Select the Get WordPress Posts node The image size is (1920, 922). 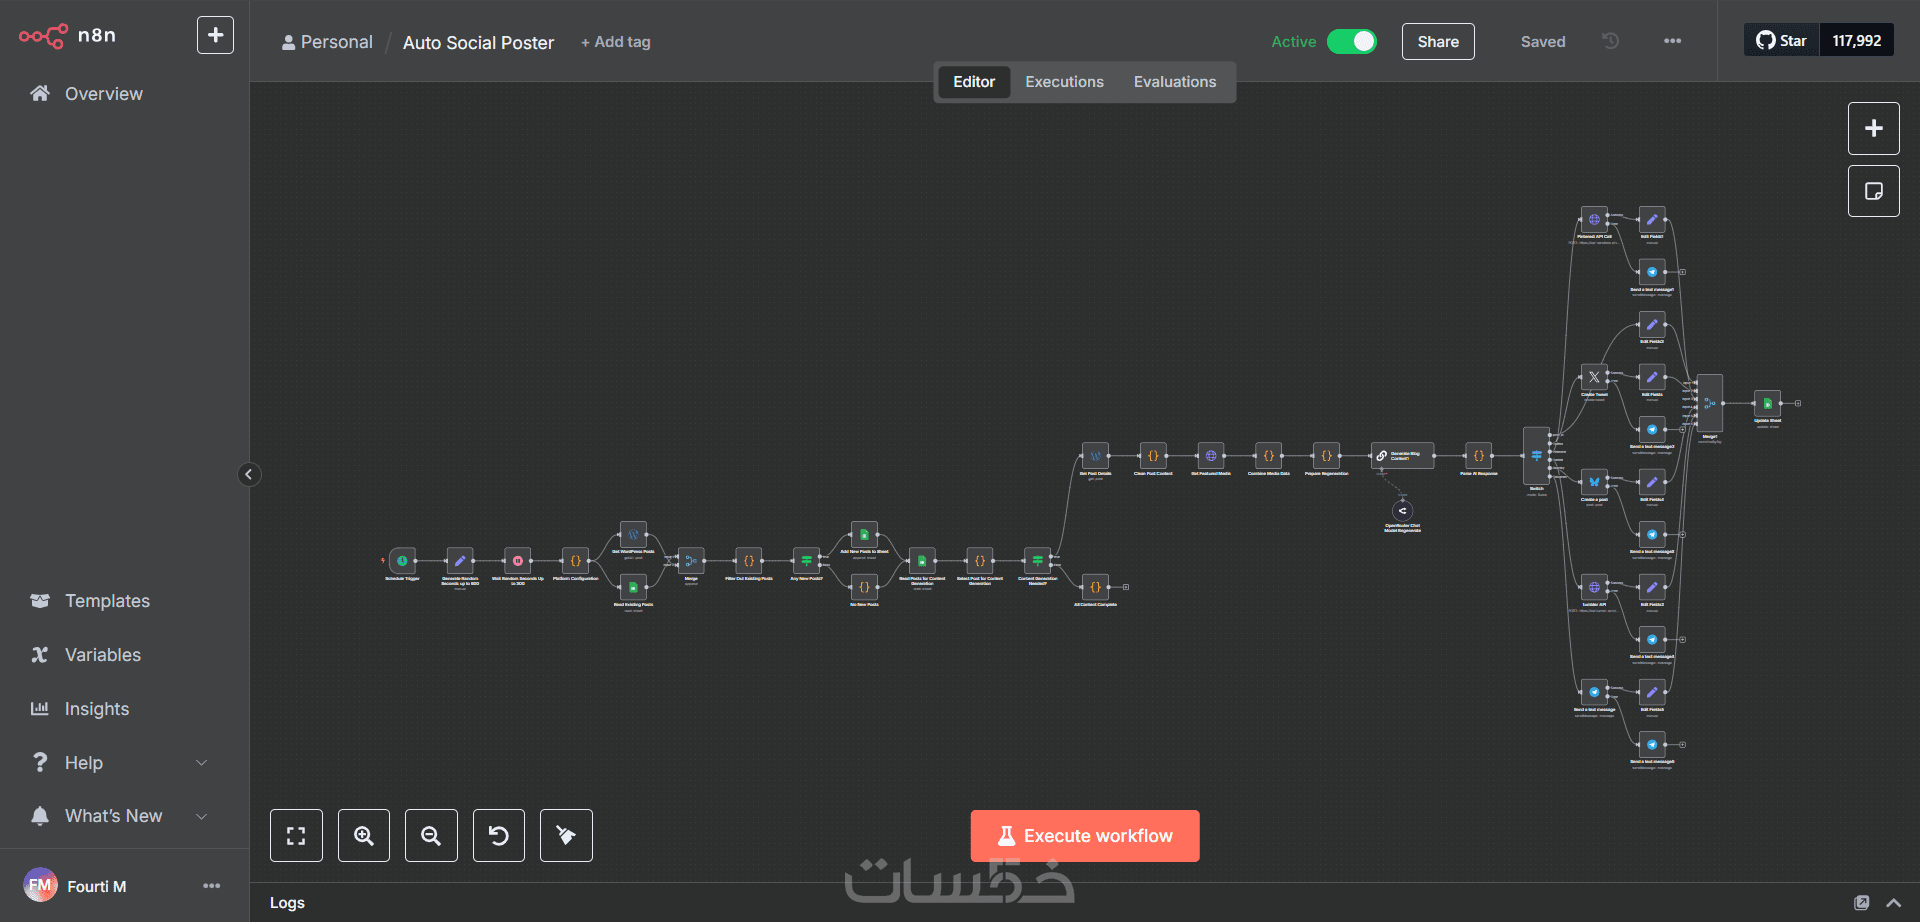coord(633,535)
